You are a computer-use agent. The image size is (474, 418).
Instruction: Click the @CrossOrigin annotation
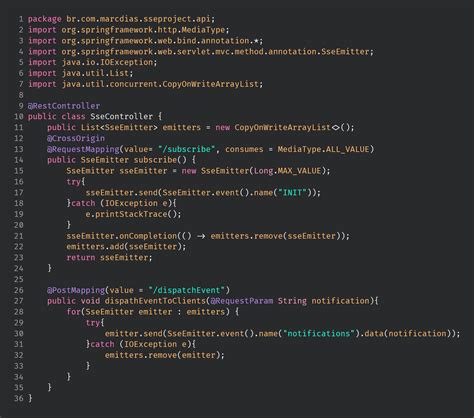[76, 138]
